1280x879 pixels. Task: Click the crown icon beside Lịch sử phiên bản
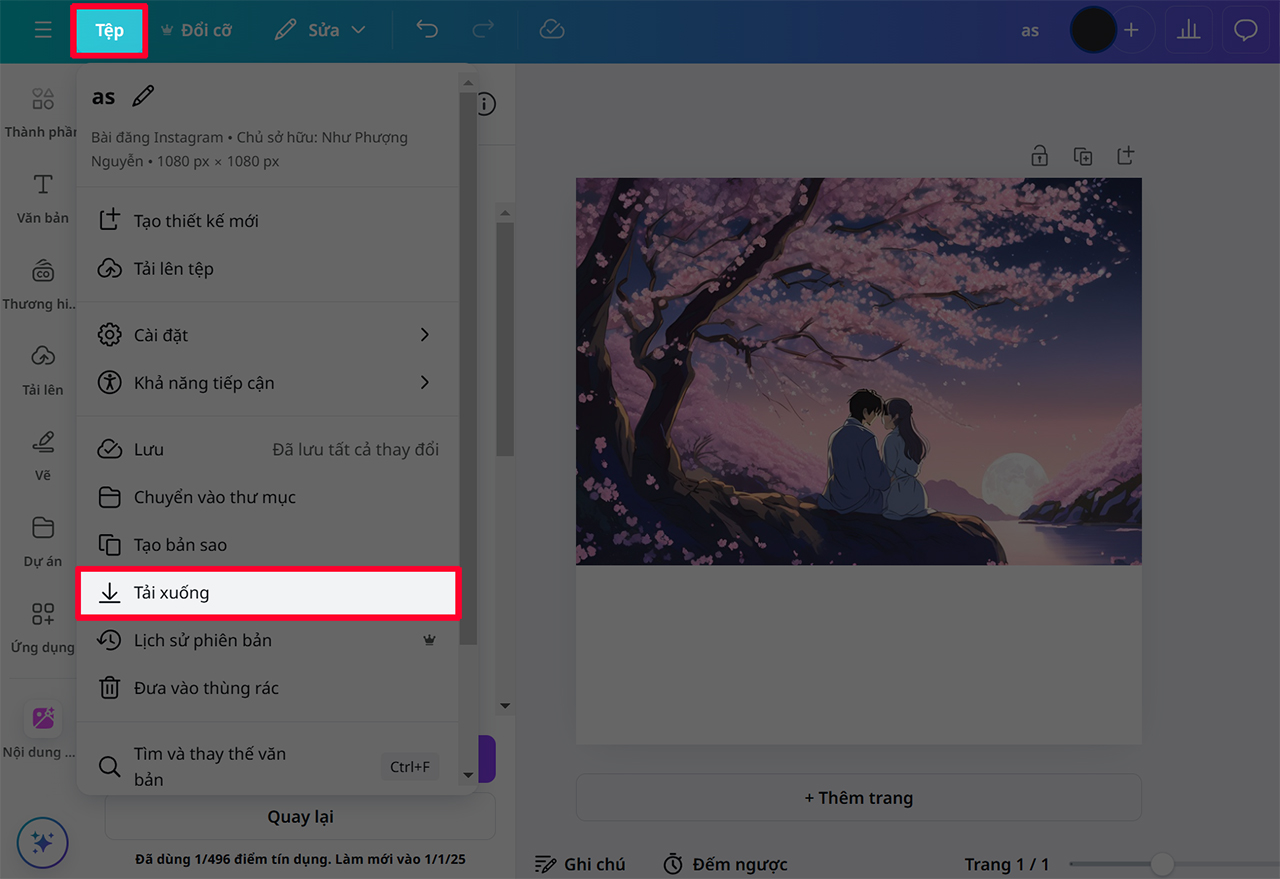pos(430,641)
